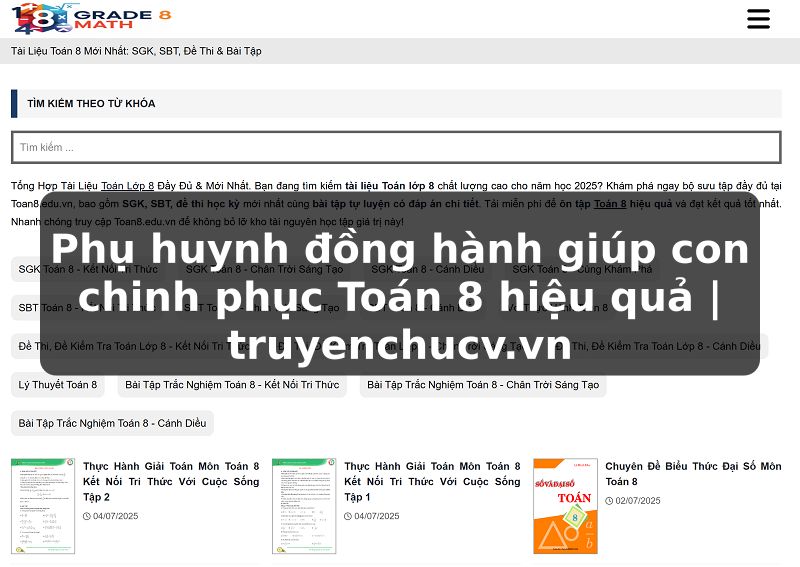800x567 pixels.
Task: Open "Bài Tập Trắc Nghiệm Toán 8 - Chân Trời Sáng Tạo" tag
Action: (483, 385)
